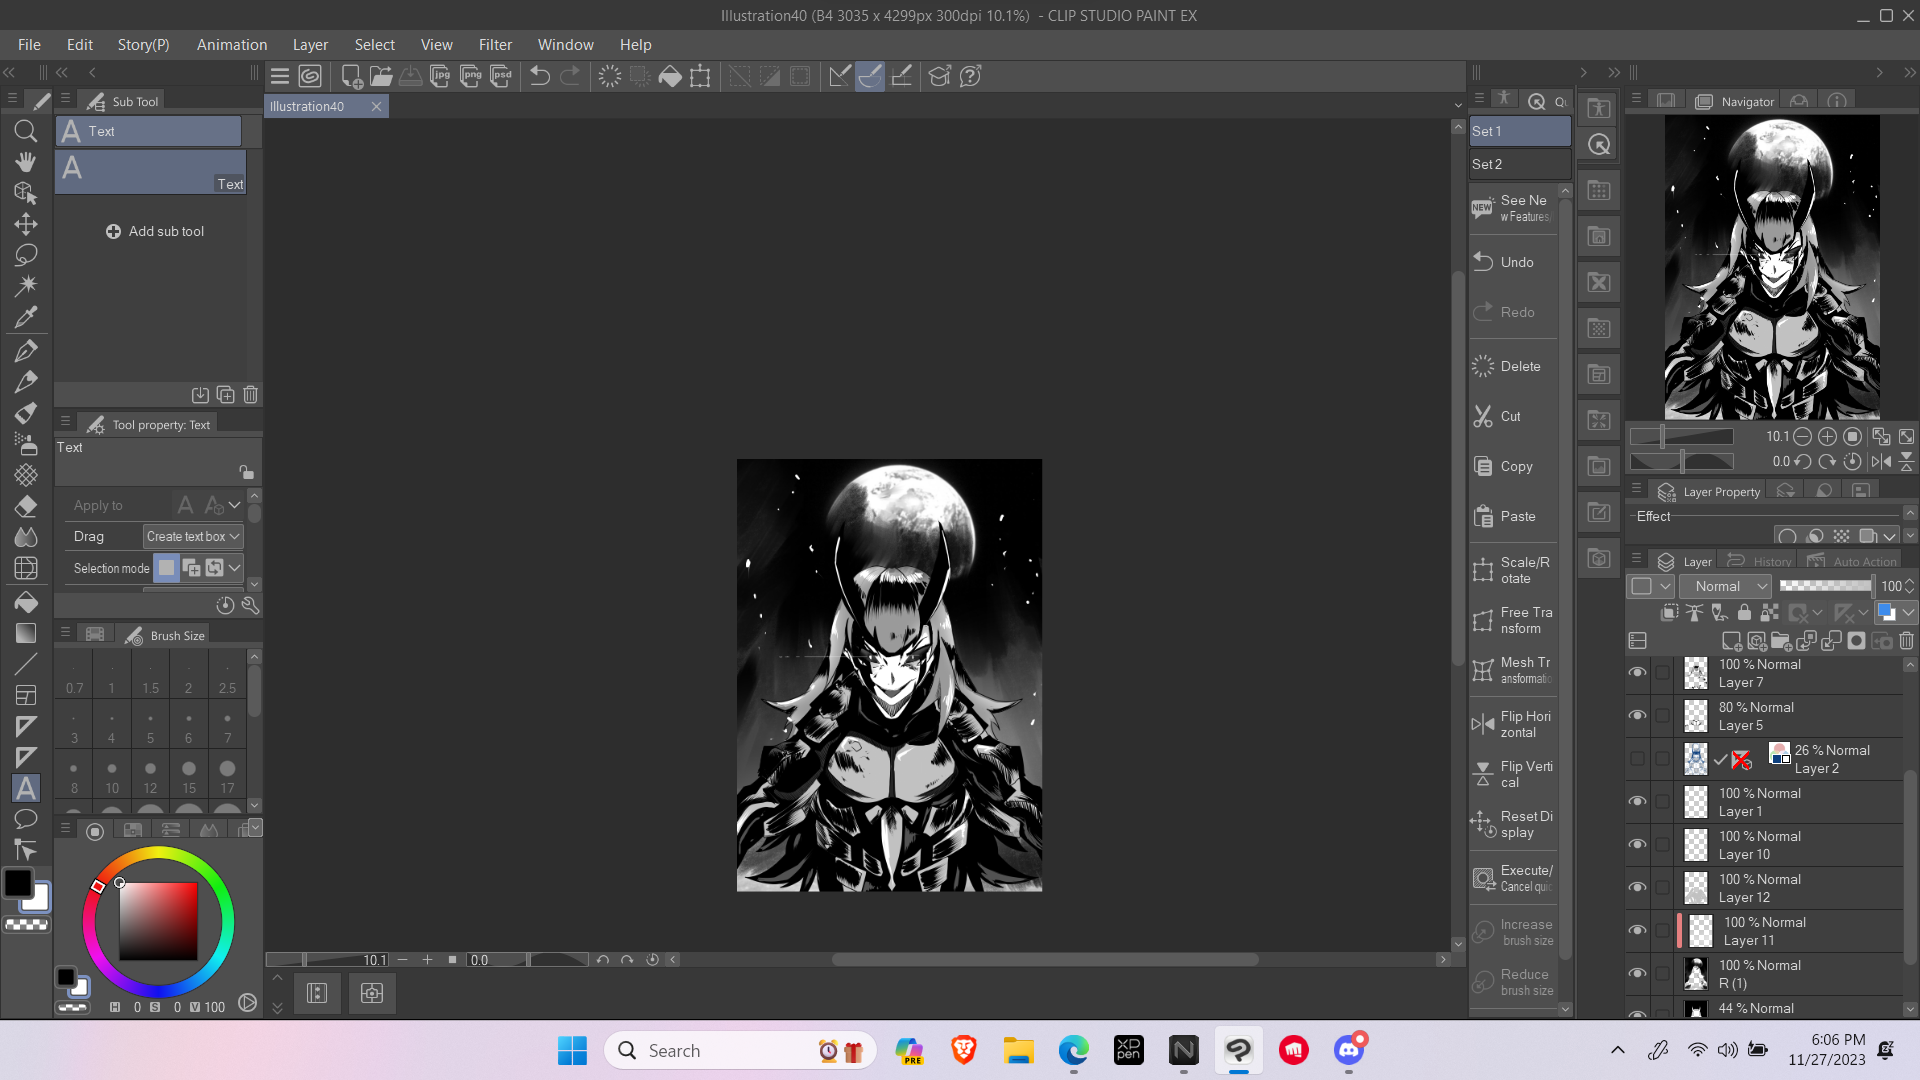Select the Eraser tool
This screenshot has height=1080, width=1920.
pyautogui.click(x=26, y=506)
